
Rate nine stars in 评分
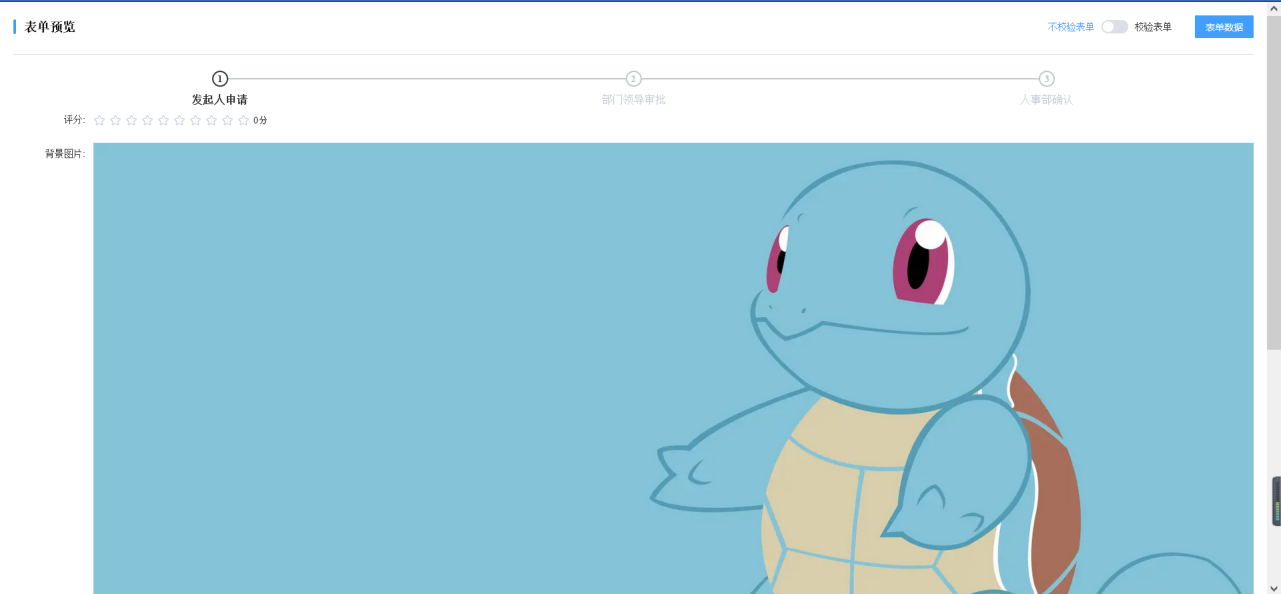click(228, 120)
